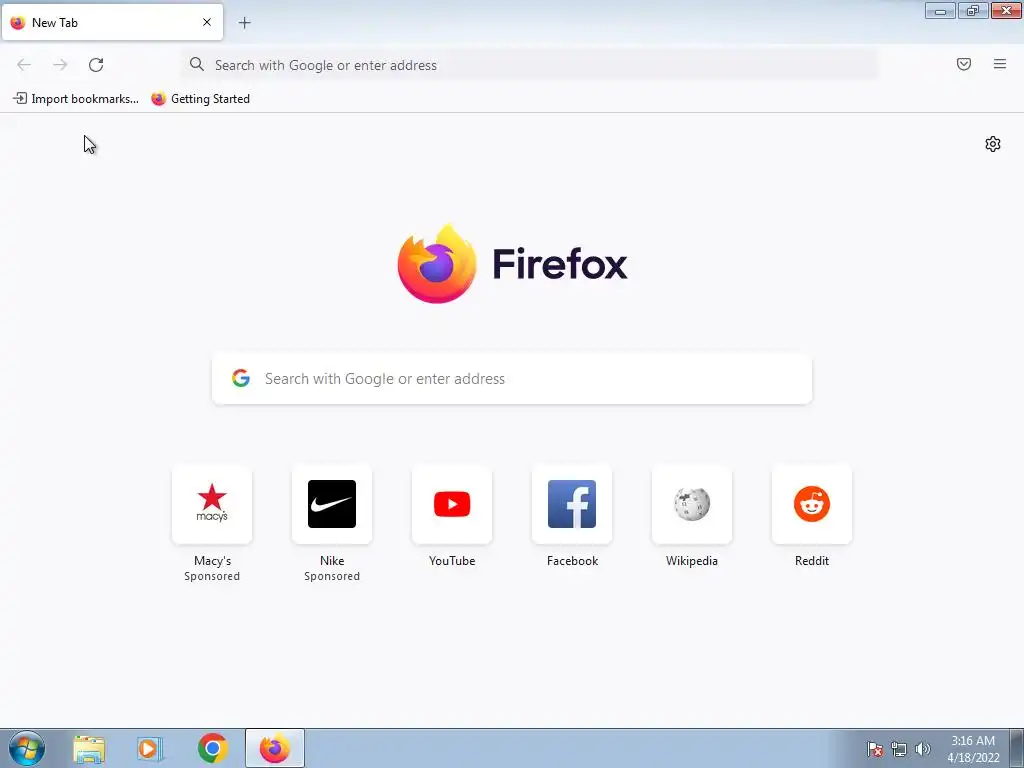This screenshot has width=1024, height=768.
Task: Open the Wikipedia shortcut tile
Action: pos(692,504)
